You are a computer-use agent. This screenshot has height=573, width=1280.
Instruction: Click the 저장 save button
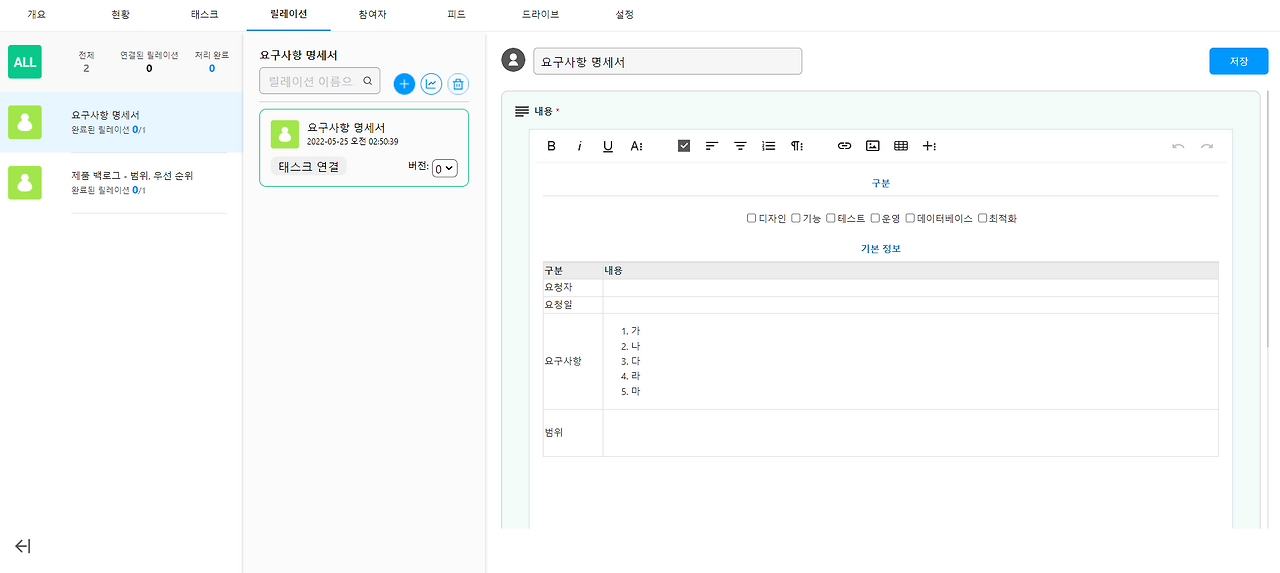[1238, 61]
